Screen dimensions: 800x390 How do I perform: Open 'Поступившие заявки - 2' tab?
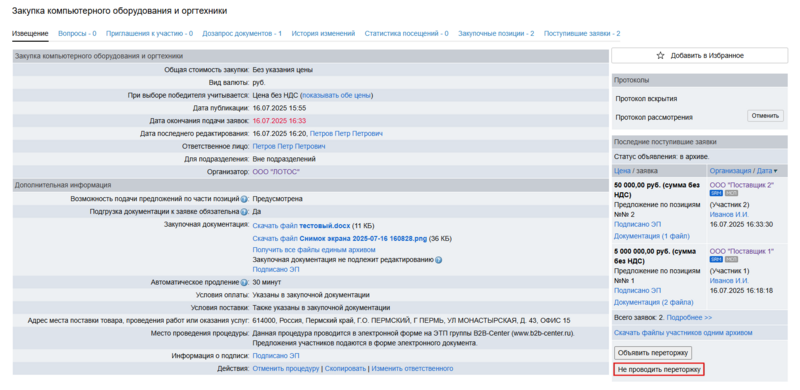point(582,33)
